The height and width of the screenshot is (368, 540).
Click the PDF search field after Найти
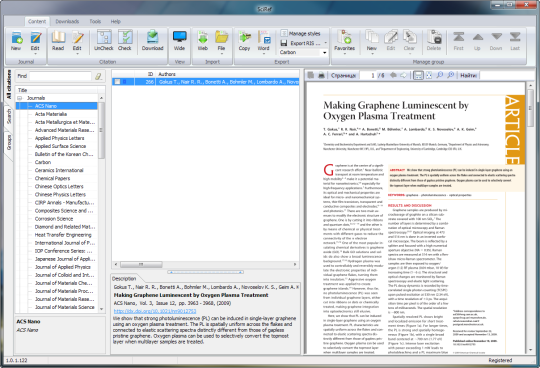point(502,75)
